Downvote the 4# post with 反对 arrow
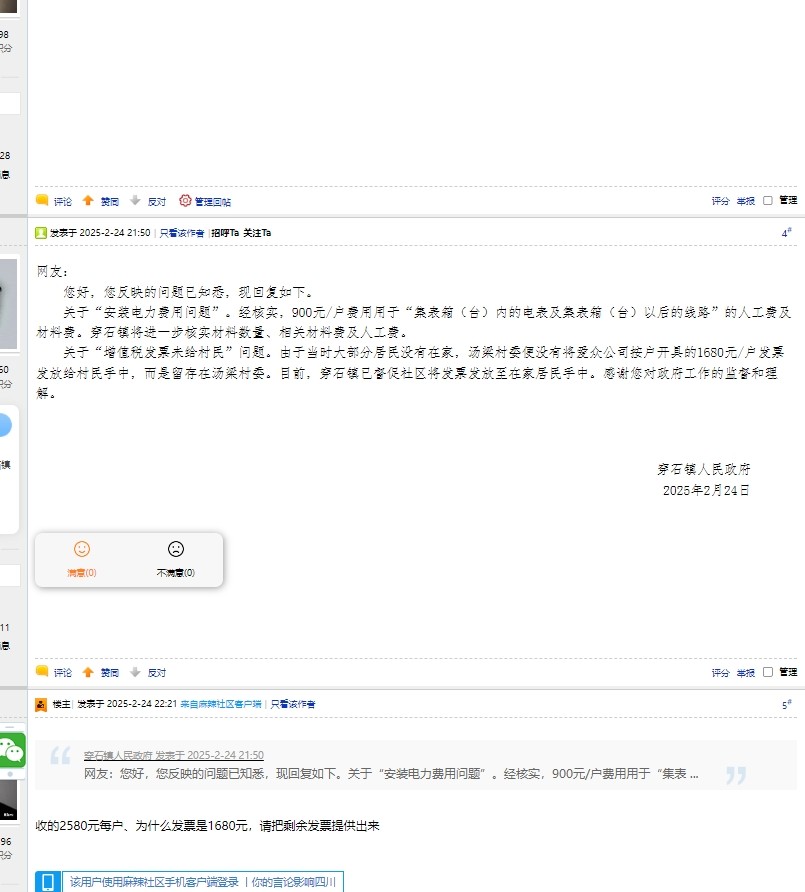The width and height of the screenshot is (805, 892). pos(136,673)
